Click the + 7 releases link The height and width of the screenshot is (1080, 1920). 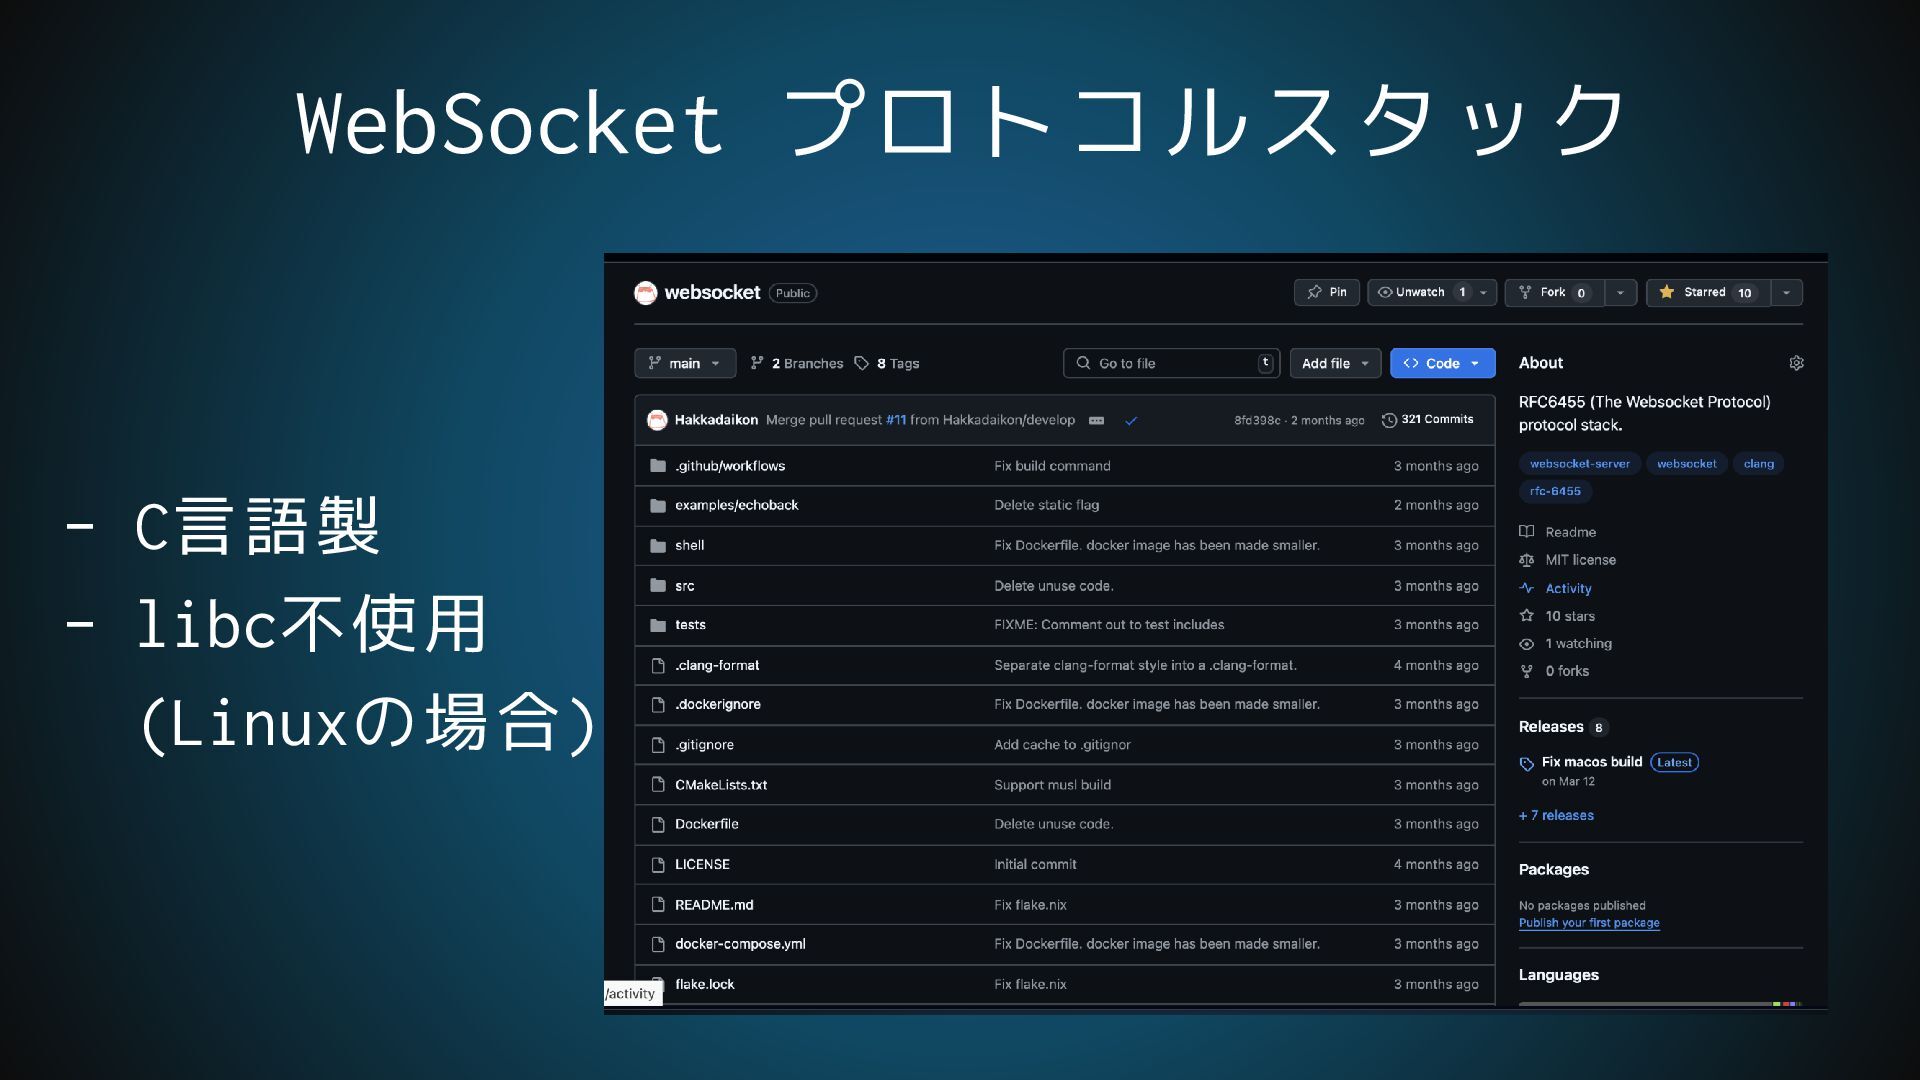click(1556, 815)
